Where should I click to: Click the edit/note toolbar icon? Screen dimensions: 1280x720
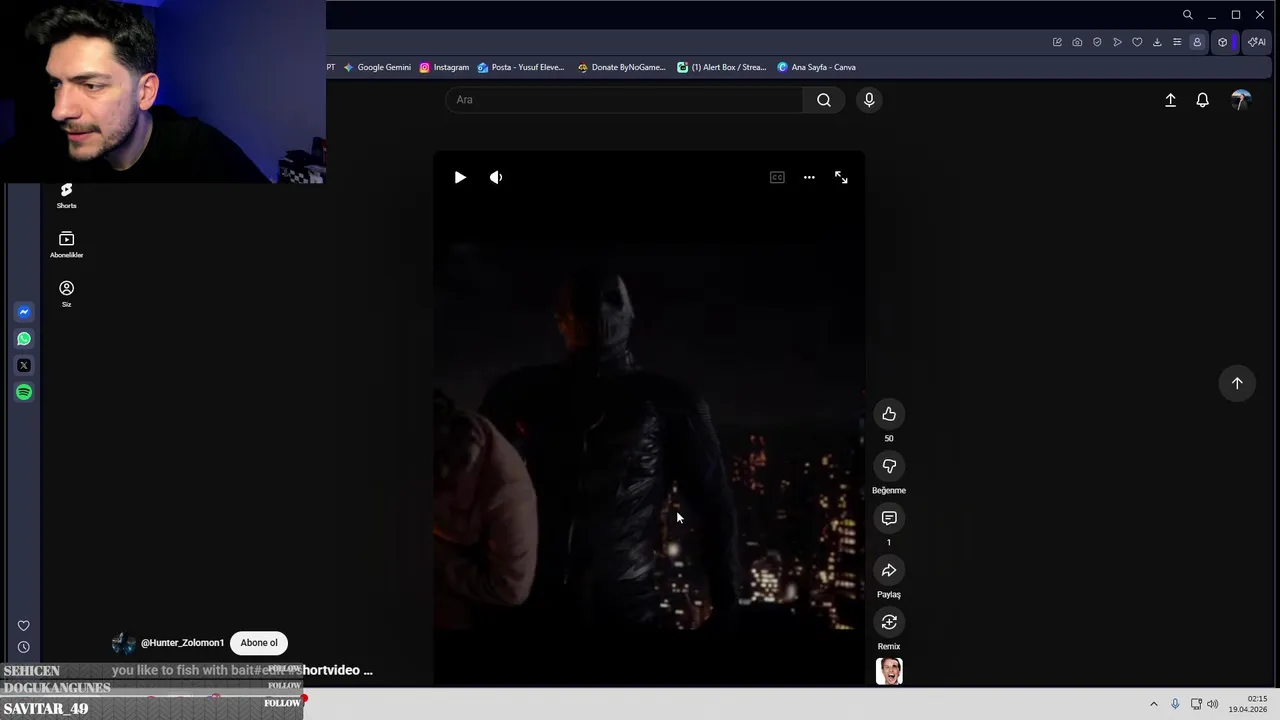[x=1057, y=42]
